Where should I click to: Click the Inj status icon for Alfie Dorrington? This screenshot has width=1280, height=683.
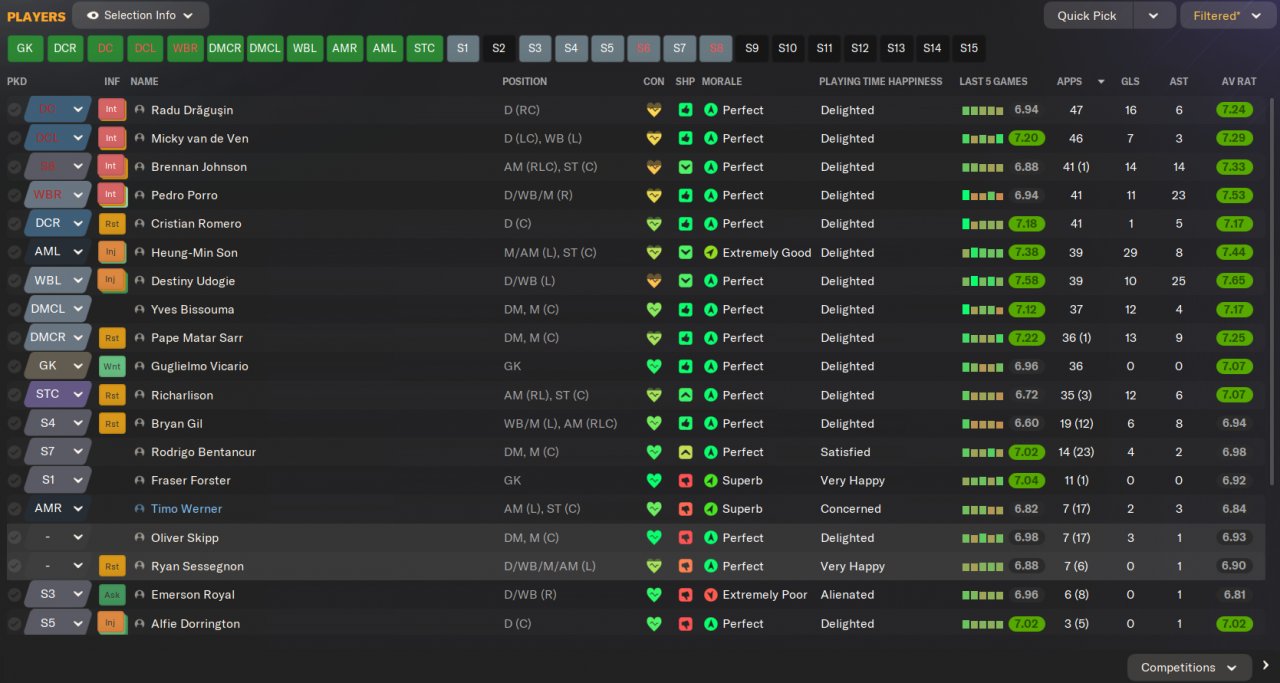(x=112, y=623)
